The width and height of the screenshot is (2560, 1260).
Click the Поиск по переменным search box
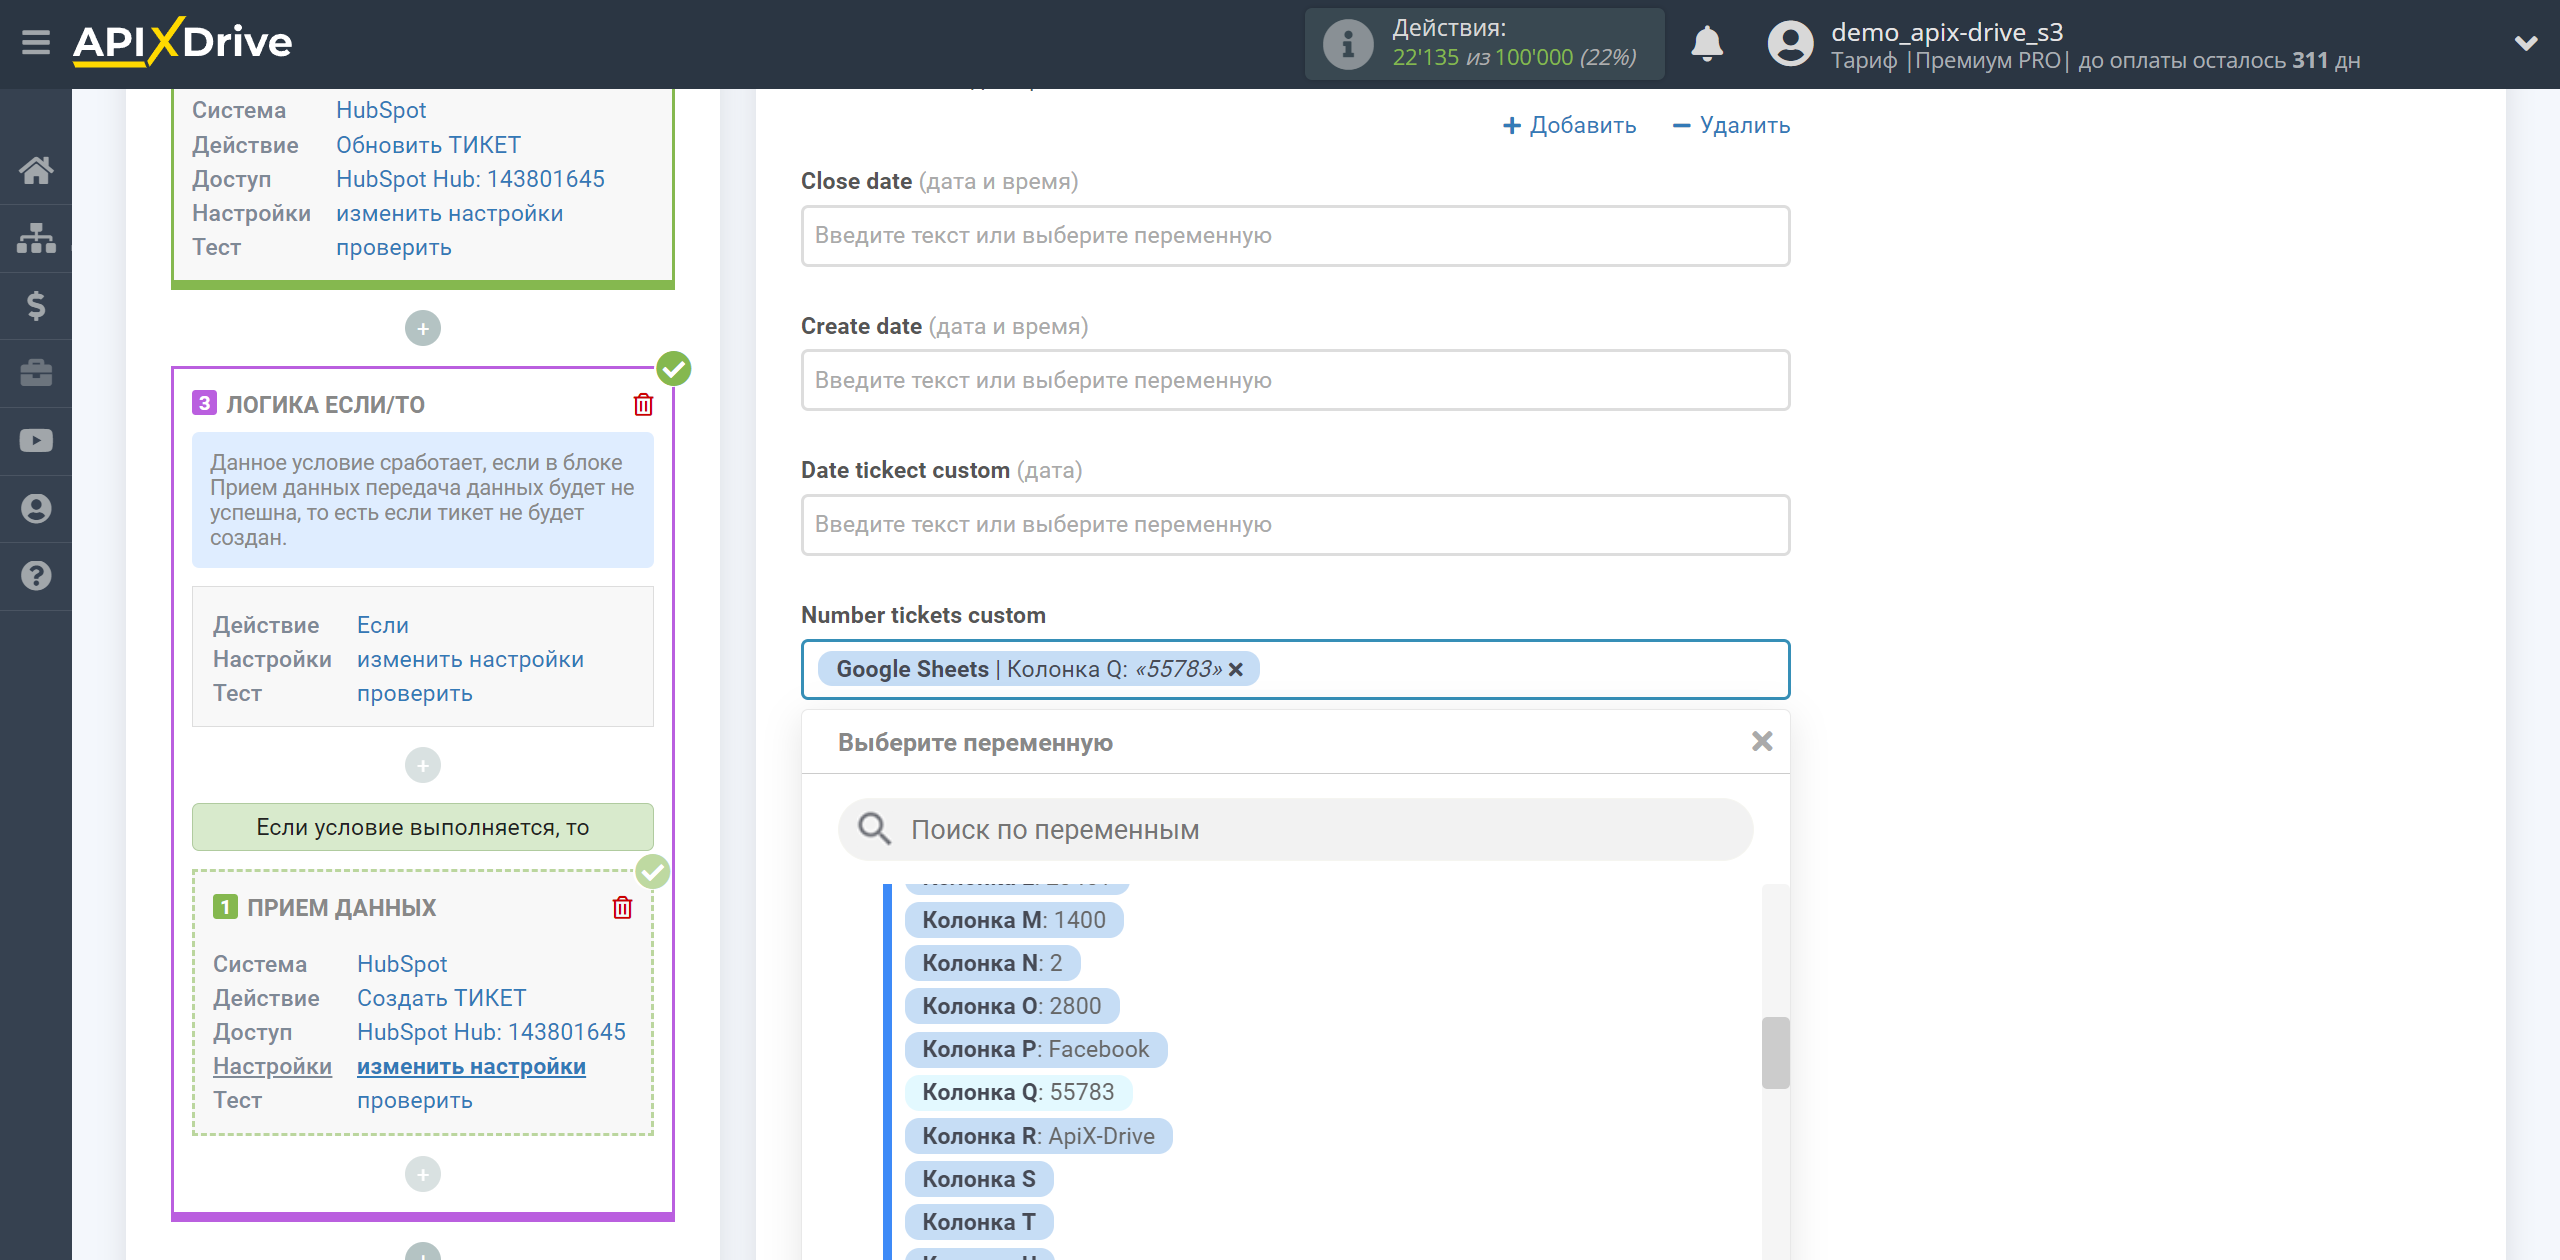point(1295,829)
